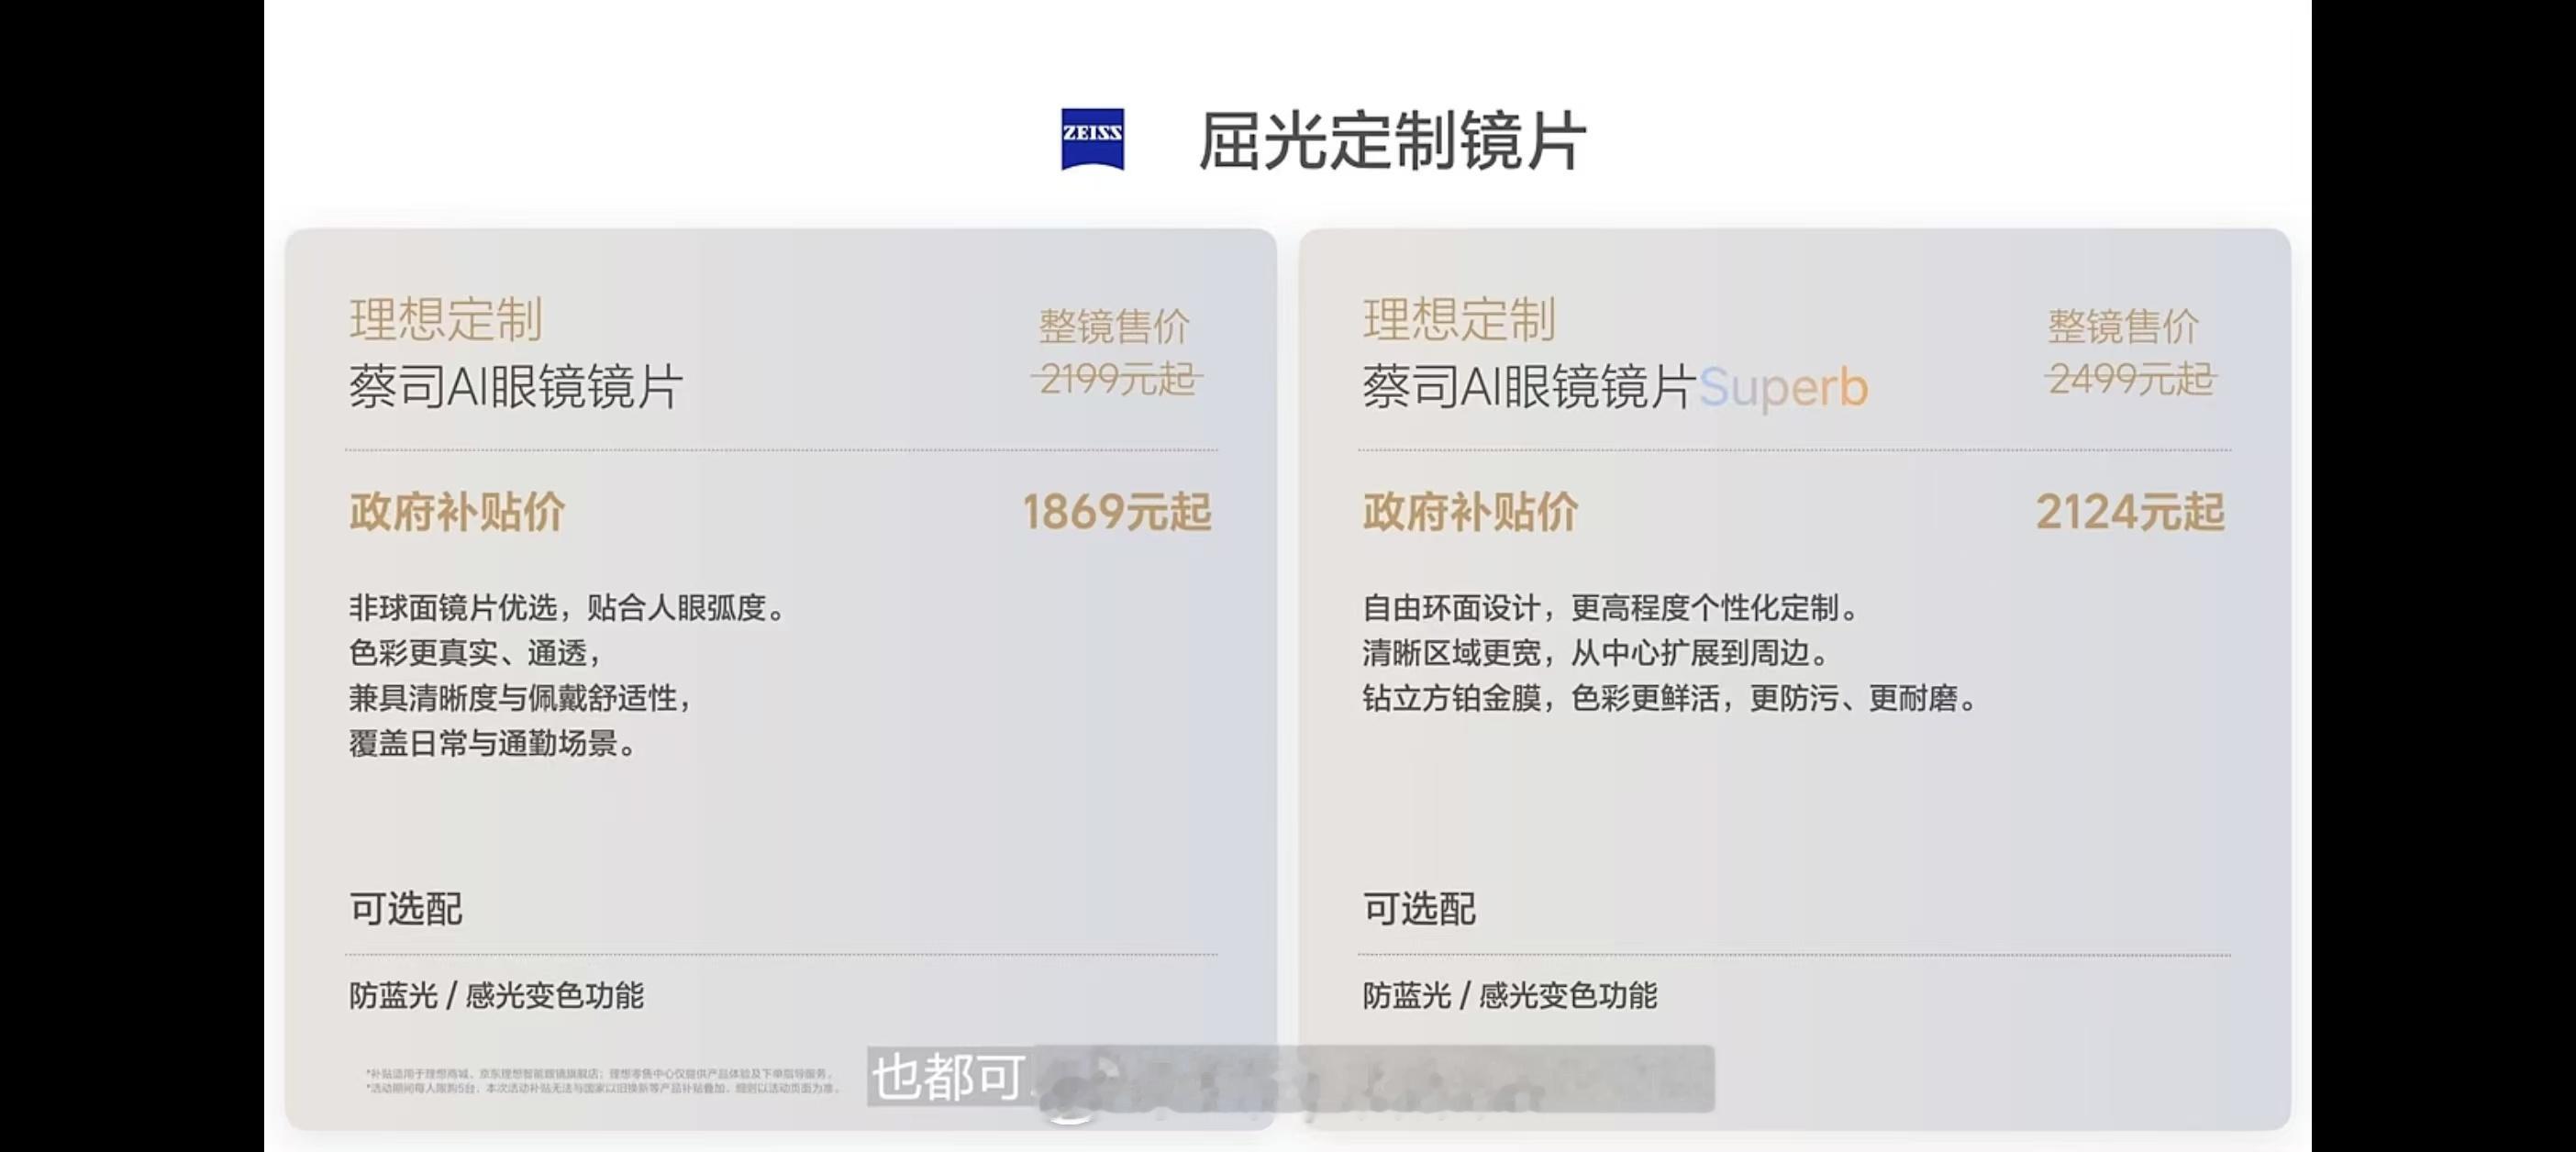Click the left card's 可选配 heading
Screen dimensions: 2576x1152
[x=405, y=909]
